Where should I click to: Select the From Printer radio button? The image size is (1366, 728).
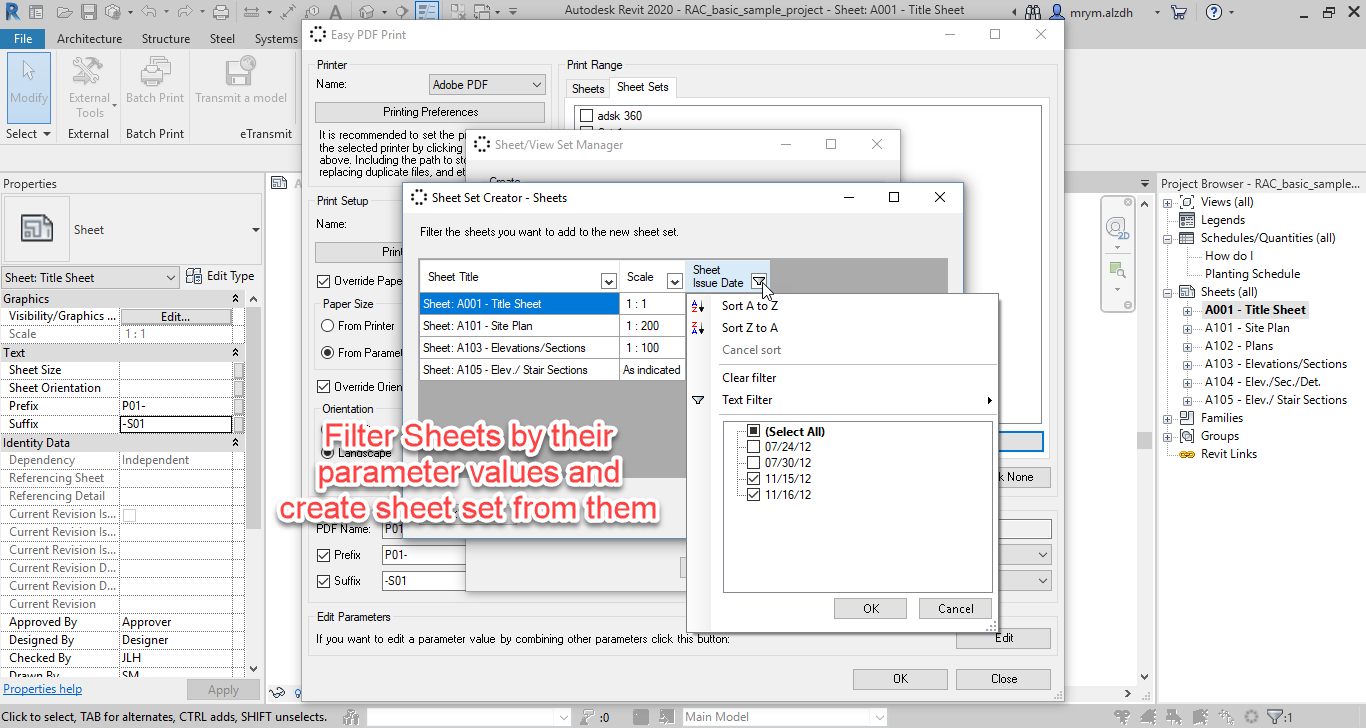point(327,326)
